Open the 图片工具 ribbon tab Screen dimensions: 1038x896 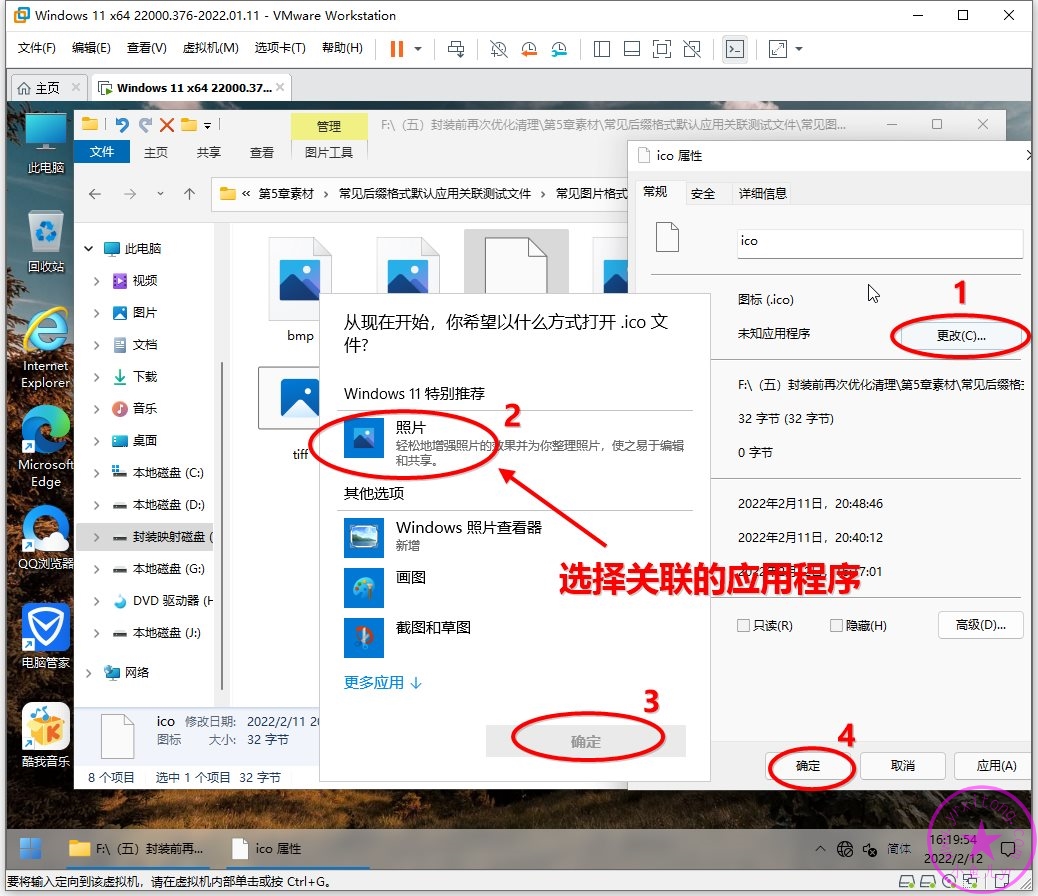click(328, 152)
